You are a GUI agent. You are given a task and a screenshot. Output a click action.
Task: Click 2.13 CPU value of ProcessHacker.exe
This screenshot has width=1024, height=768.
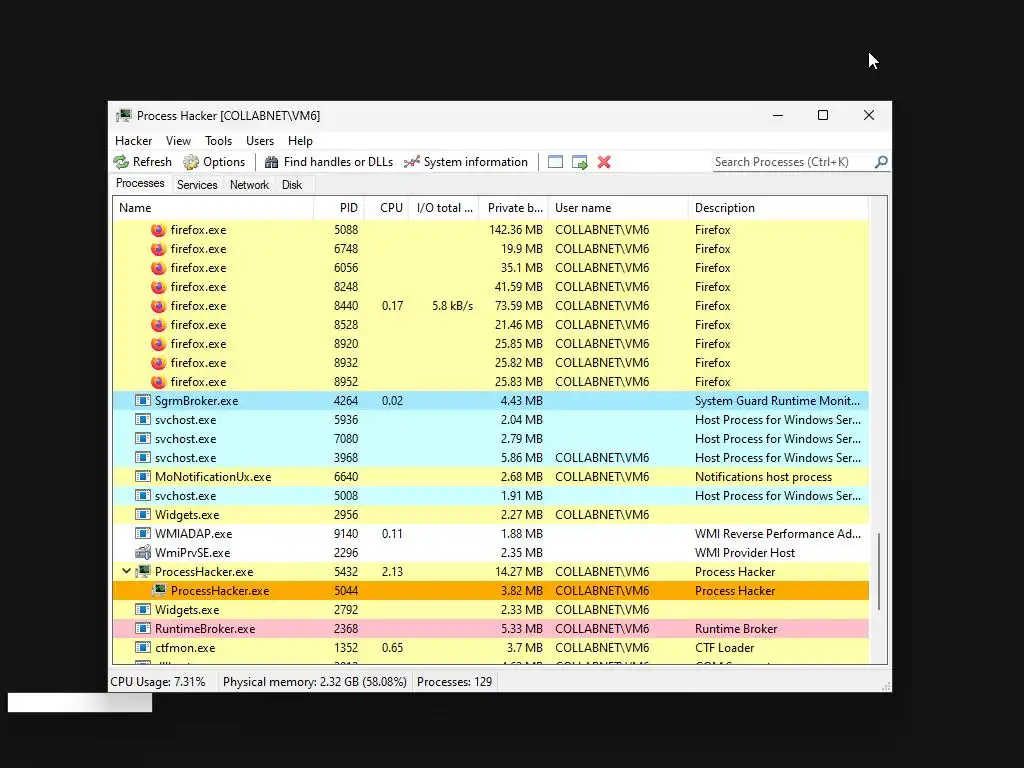(x=392, y=571)
